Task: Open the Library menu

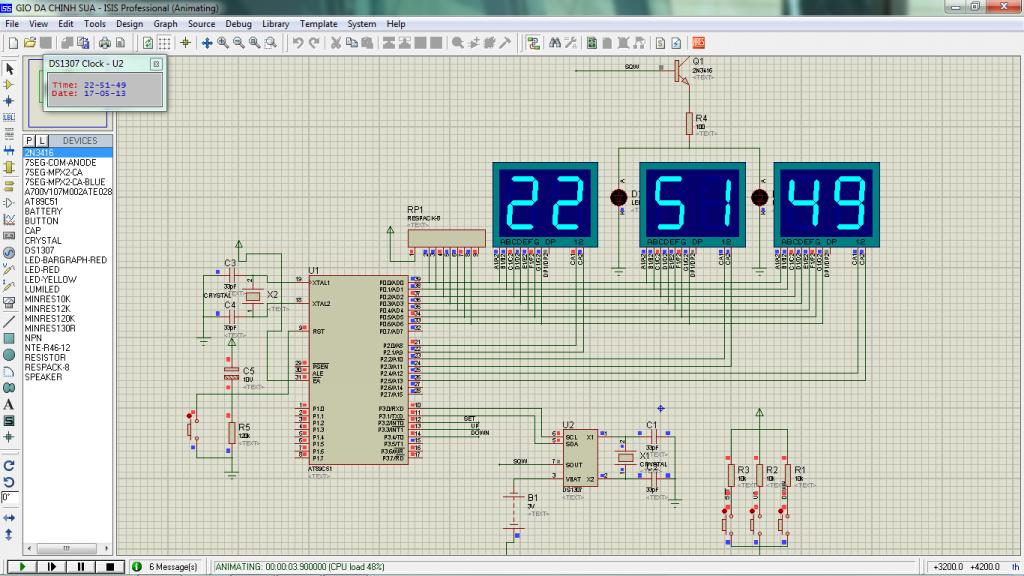Action: [x=276, y=23]
